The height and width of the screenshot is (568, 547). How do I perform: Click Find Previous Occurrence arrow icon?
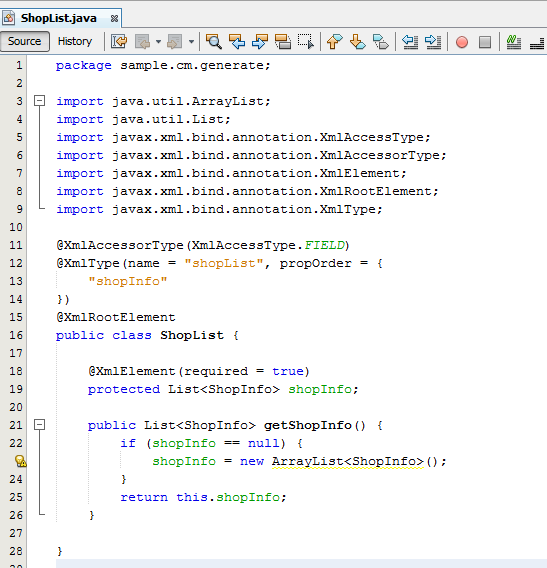coord(237,42)
